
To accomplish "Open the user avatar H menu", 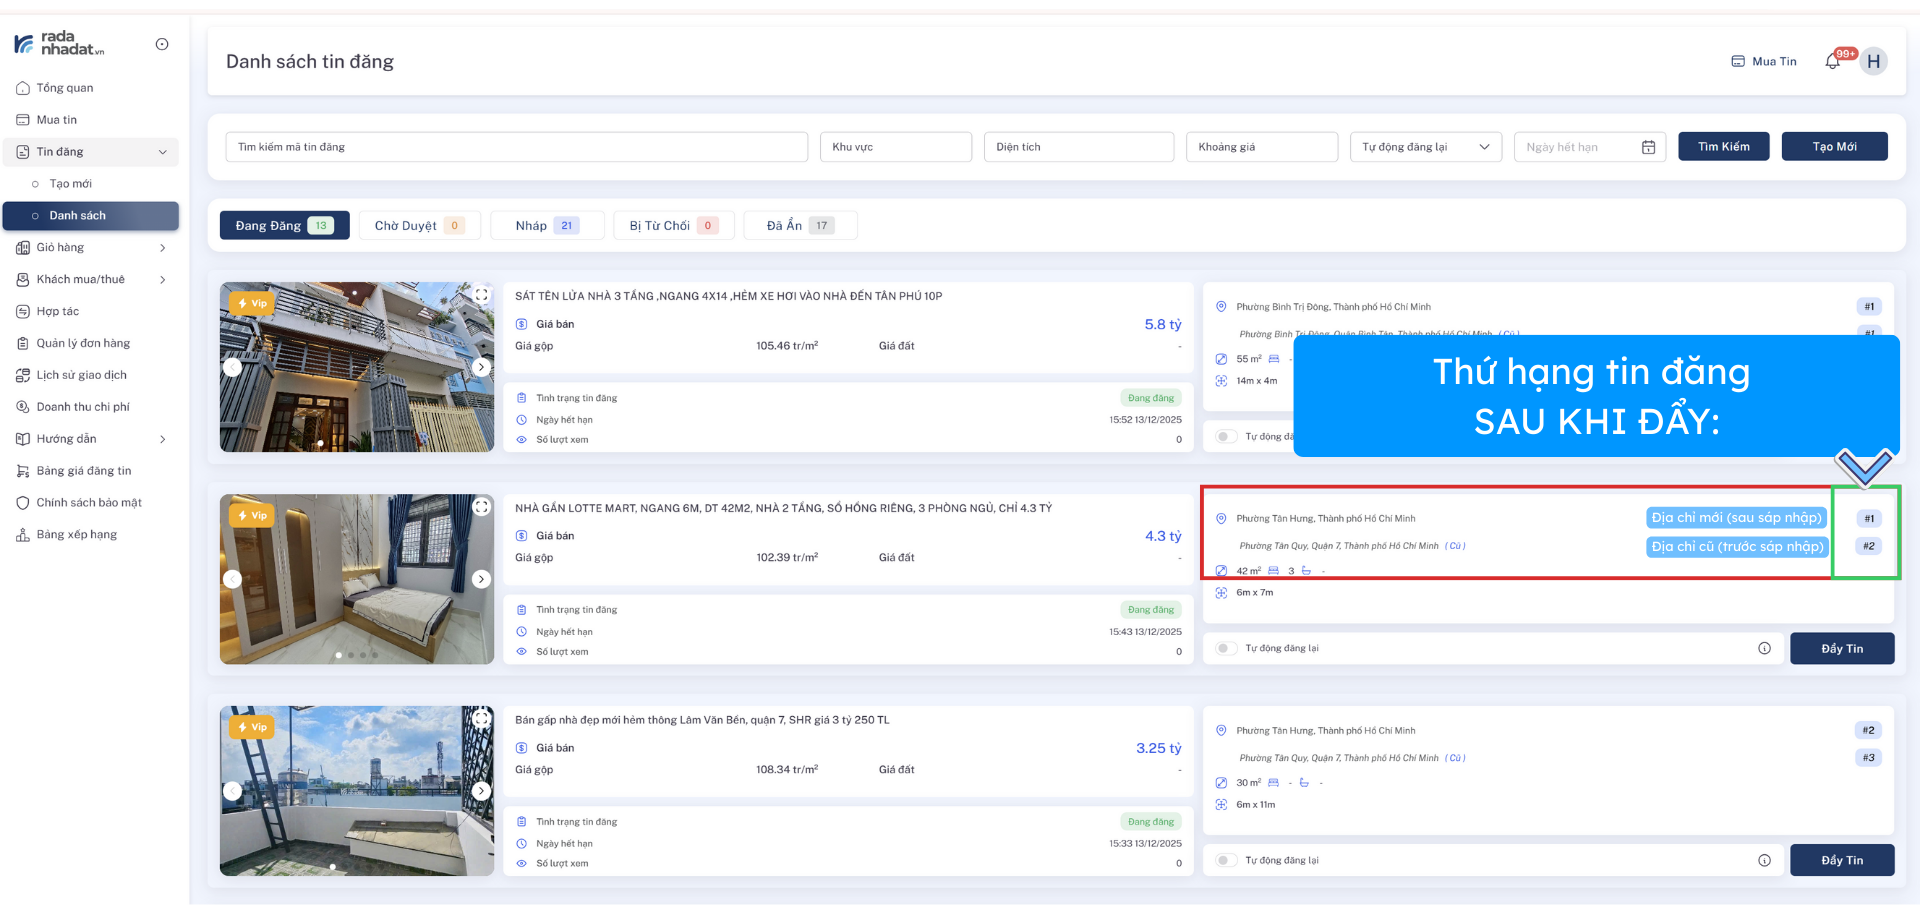I will 1873,62.
